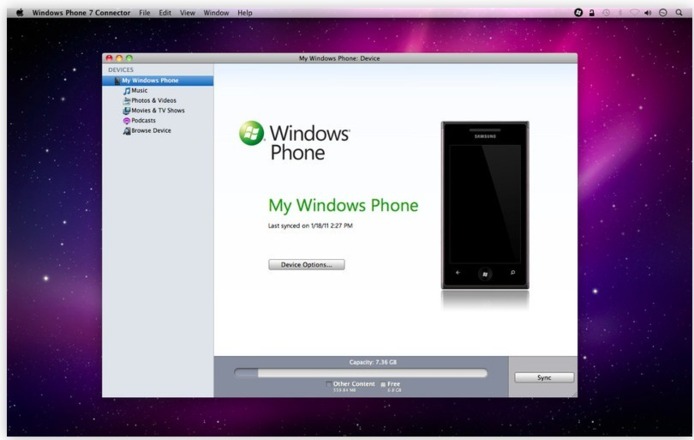Click the storage capacity bar

pos(361,373)
